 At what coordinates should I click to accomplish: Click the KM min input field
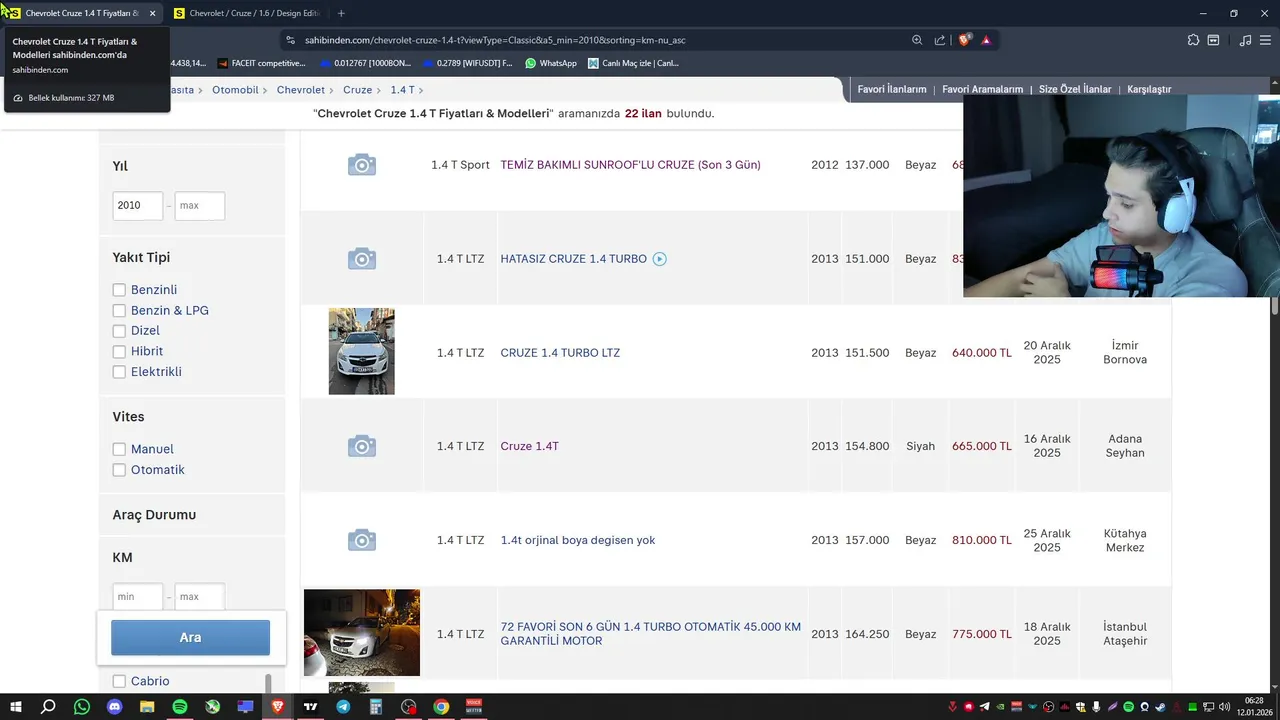tap(138, 597)
